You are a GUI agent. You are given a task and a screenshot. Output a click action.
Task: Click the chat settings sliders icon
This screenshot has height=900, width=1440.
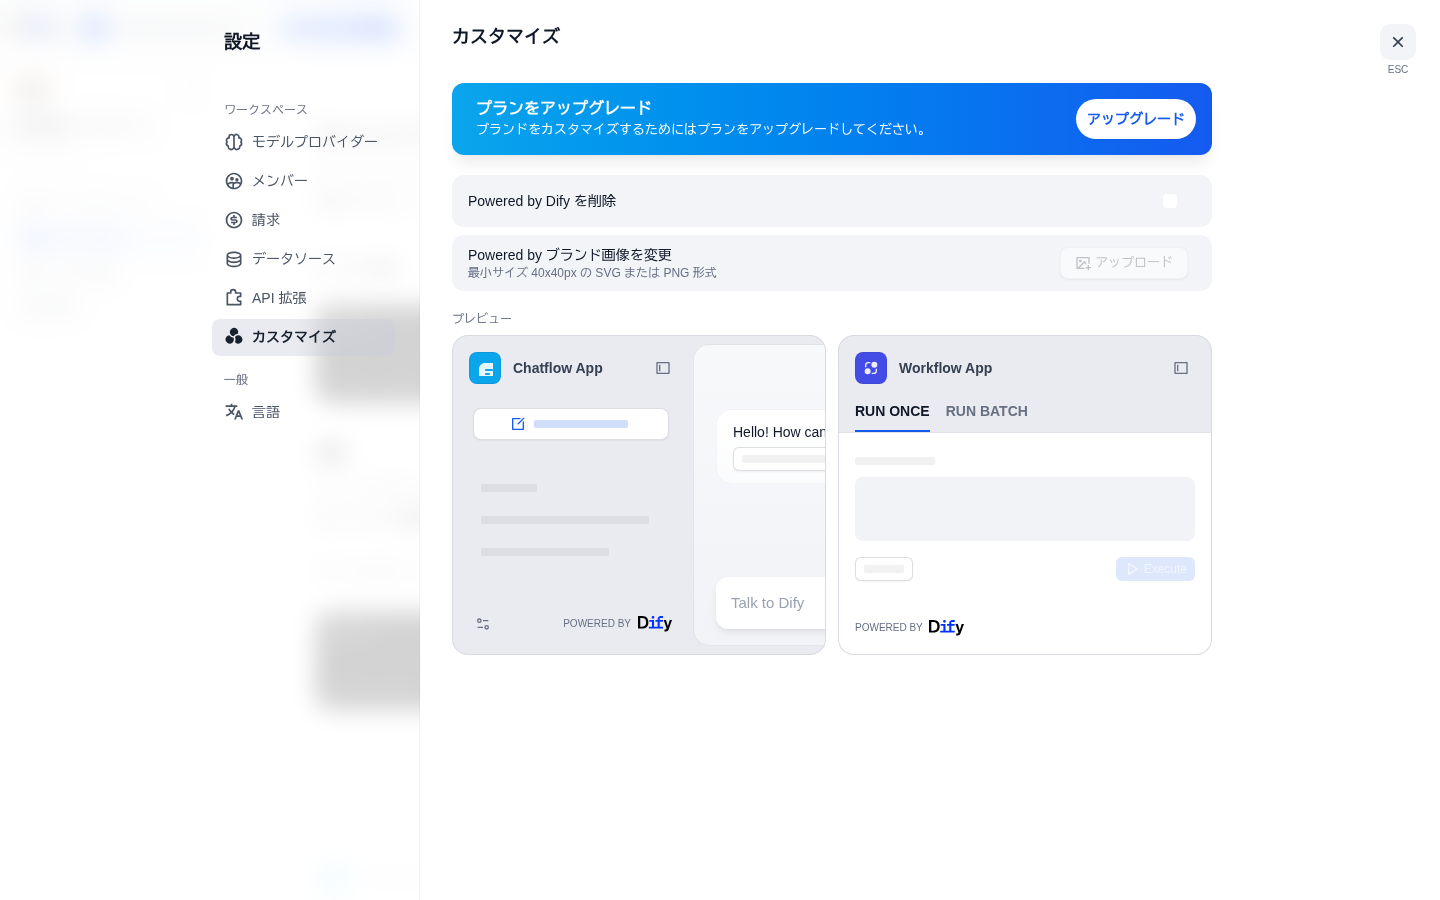point(483,624)
